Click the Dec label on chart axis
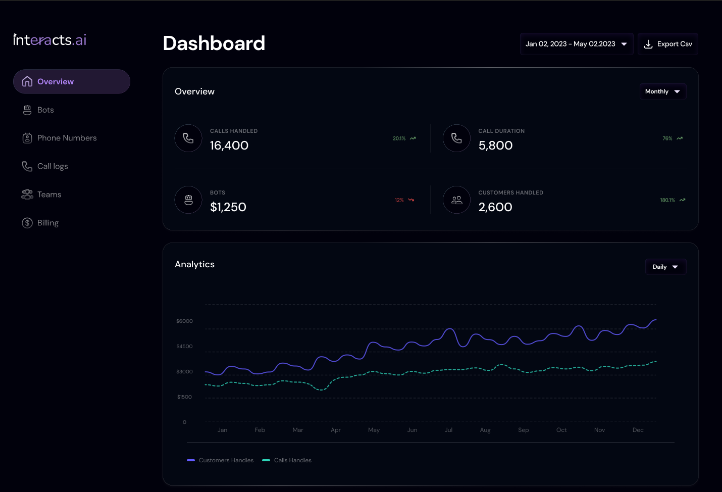The height and width of the screenshot is (492, 722). pyautogui.click(x=638, y=430)
